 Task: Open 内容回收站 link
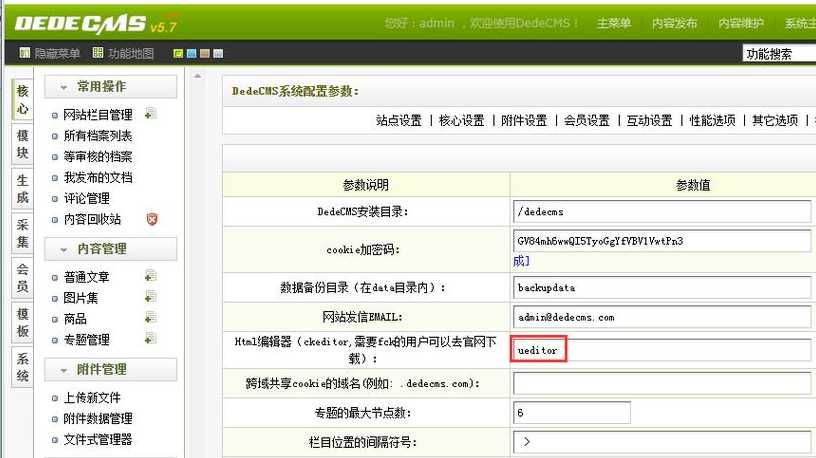point(92,219)
